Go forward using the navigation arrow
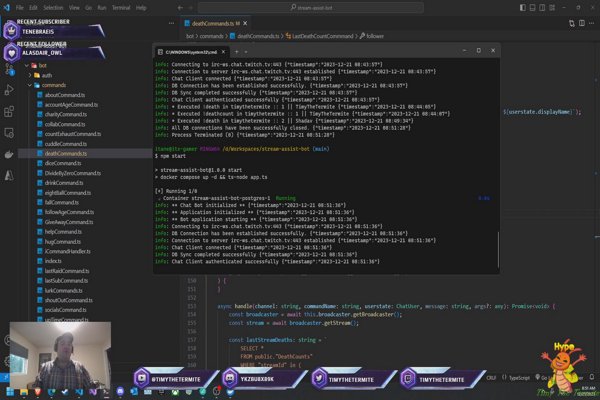This screenshot has width=600, height=400. pos(191,8)
